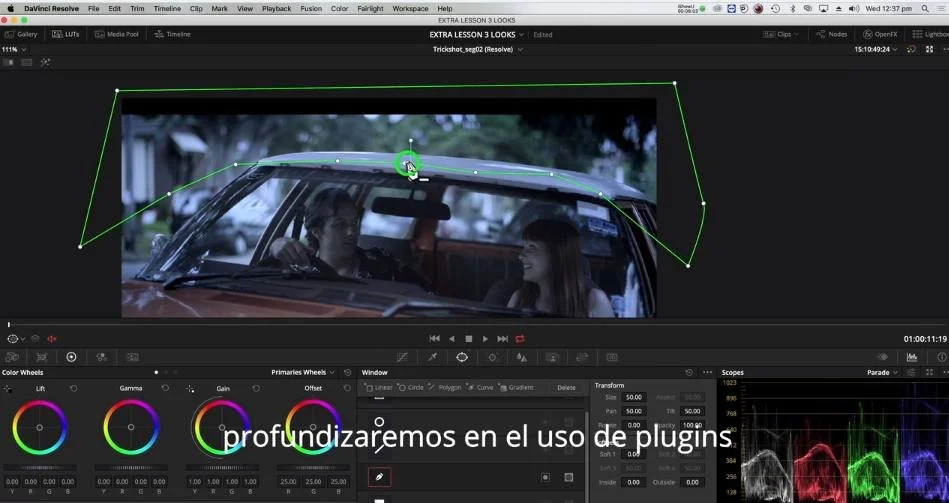Open the Qualifier eyedropper palette
The image size is (949, 503).
432,357
